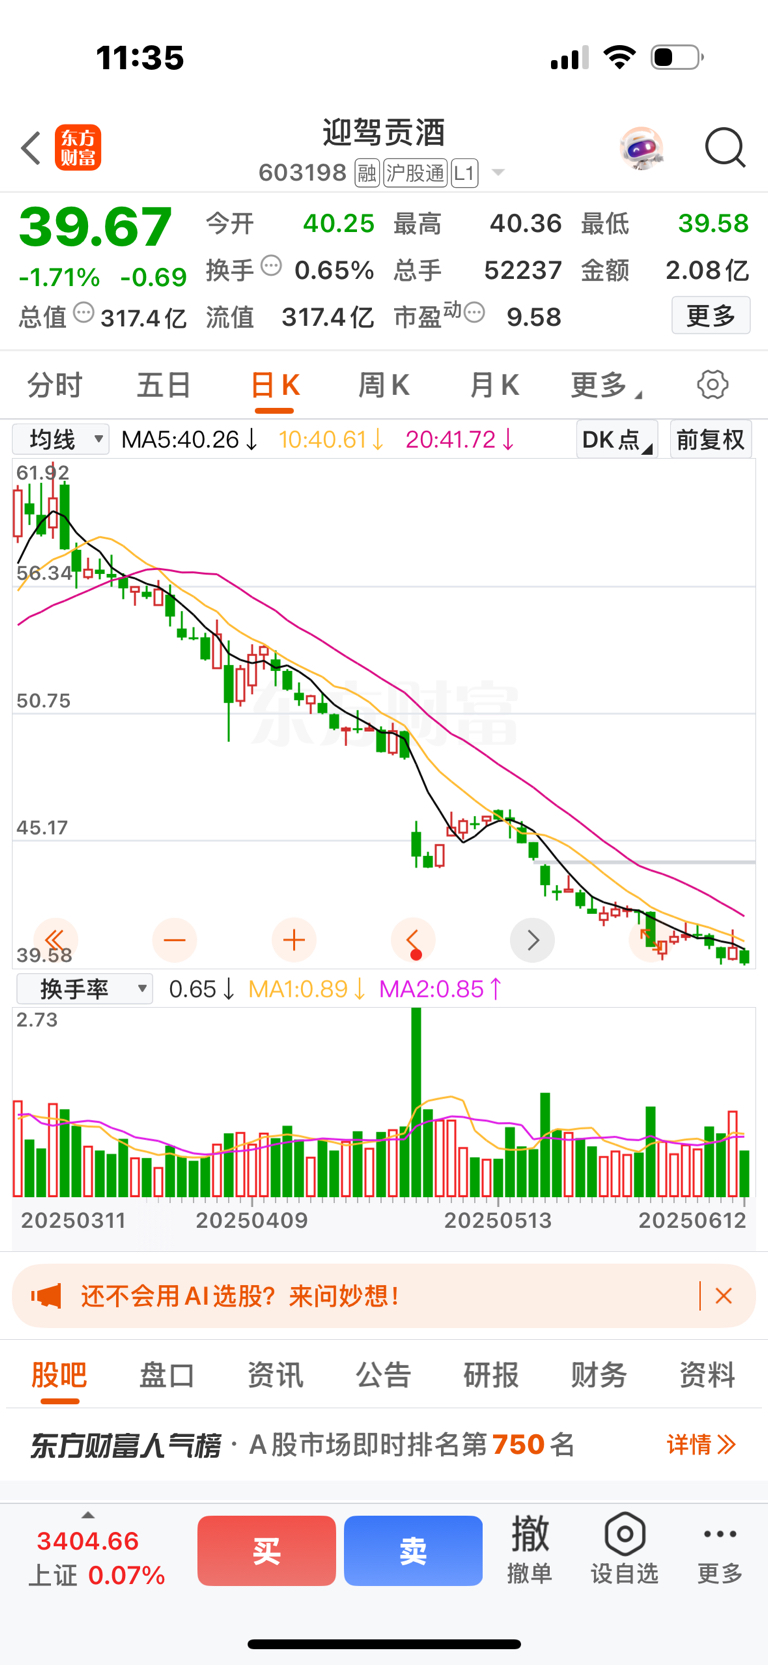Tap the battery icon in status bar

677,57
